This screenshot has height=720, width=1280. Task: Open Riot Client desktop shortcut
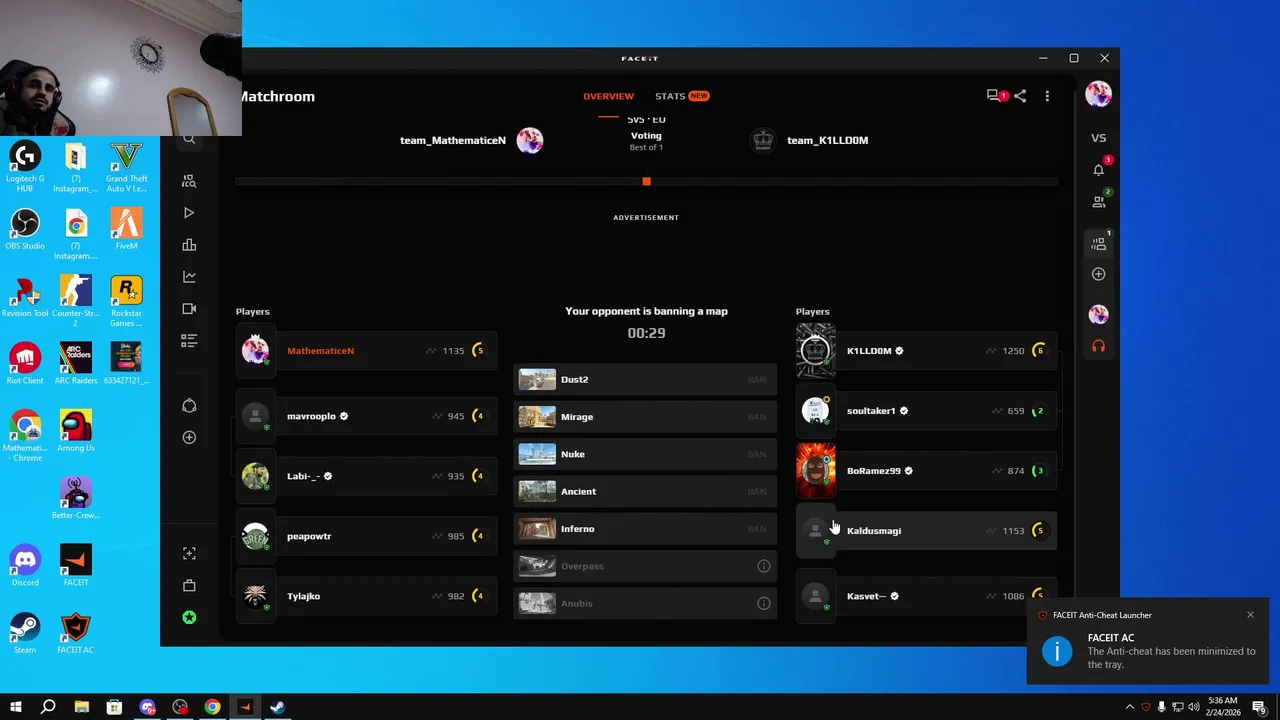click(x=25, y=363)
